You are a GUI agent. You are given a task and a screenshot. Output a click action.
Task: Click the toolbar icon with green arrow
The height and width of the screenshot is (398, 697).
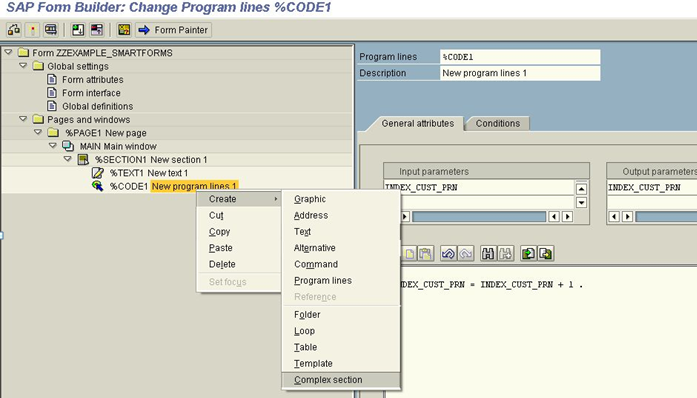[78, 30]
